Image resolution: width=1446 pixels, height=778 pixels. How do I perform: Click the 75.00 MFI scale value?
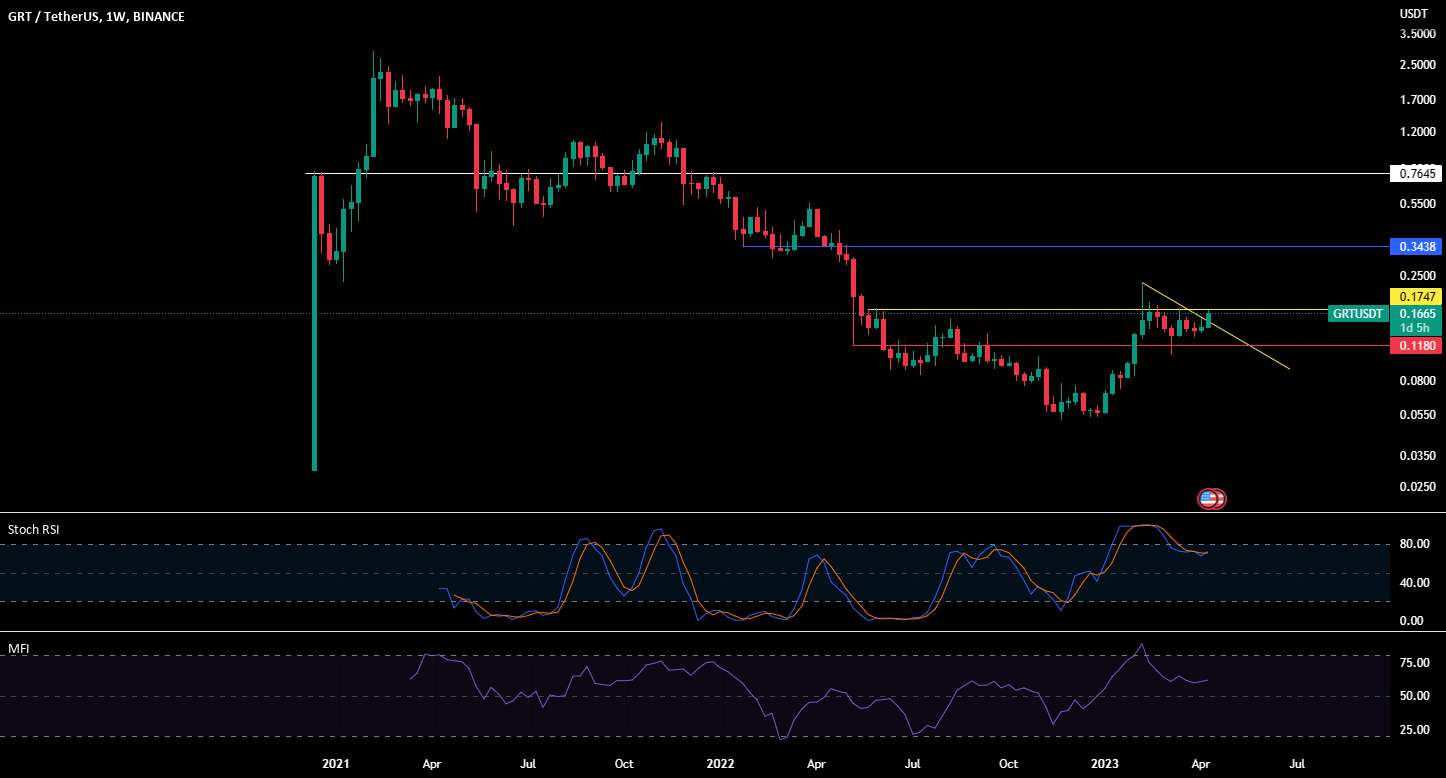(x=1413, y=662)
